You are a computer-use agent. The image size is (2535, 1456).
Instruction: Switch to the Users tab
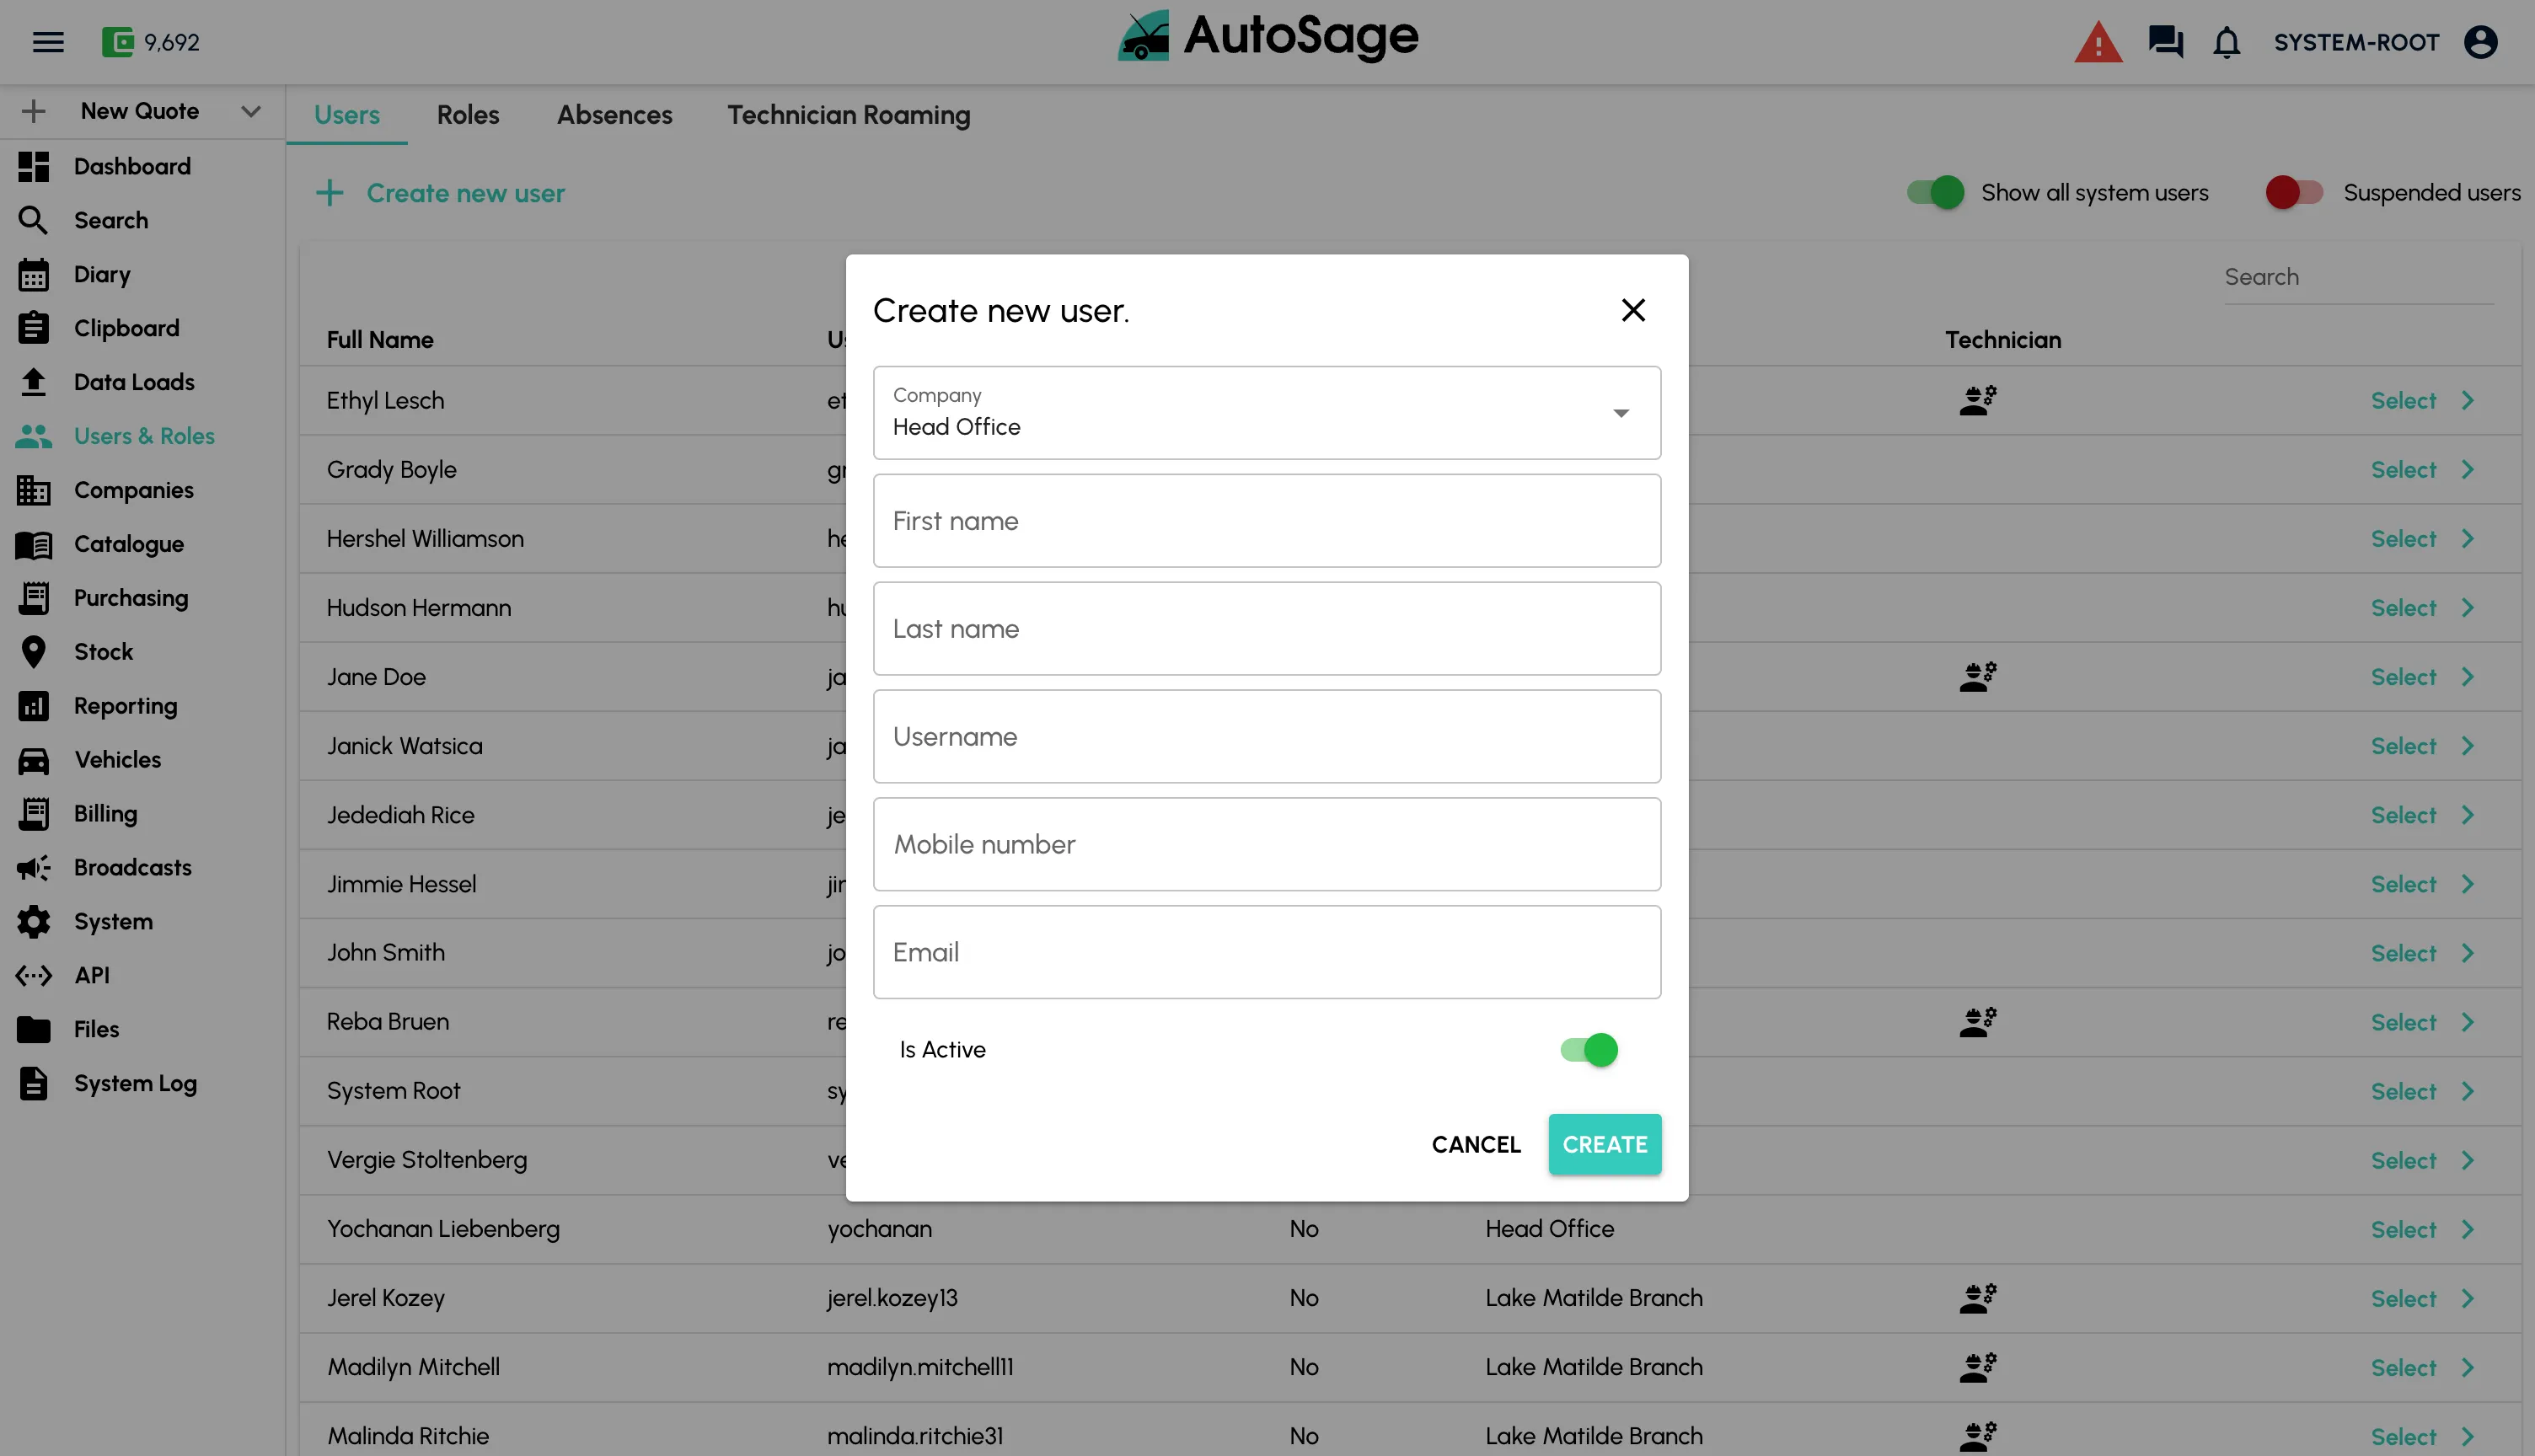pos(346,115)
